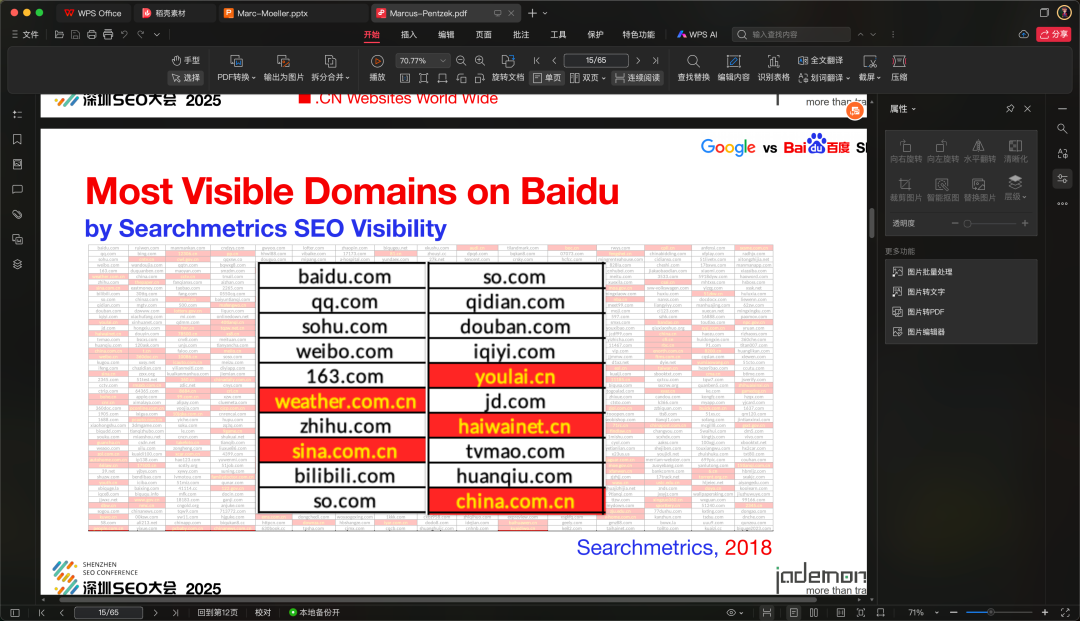
Task: Go to first page in toolbar
Action: (x=537, y=61)
